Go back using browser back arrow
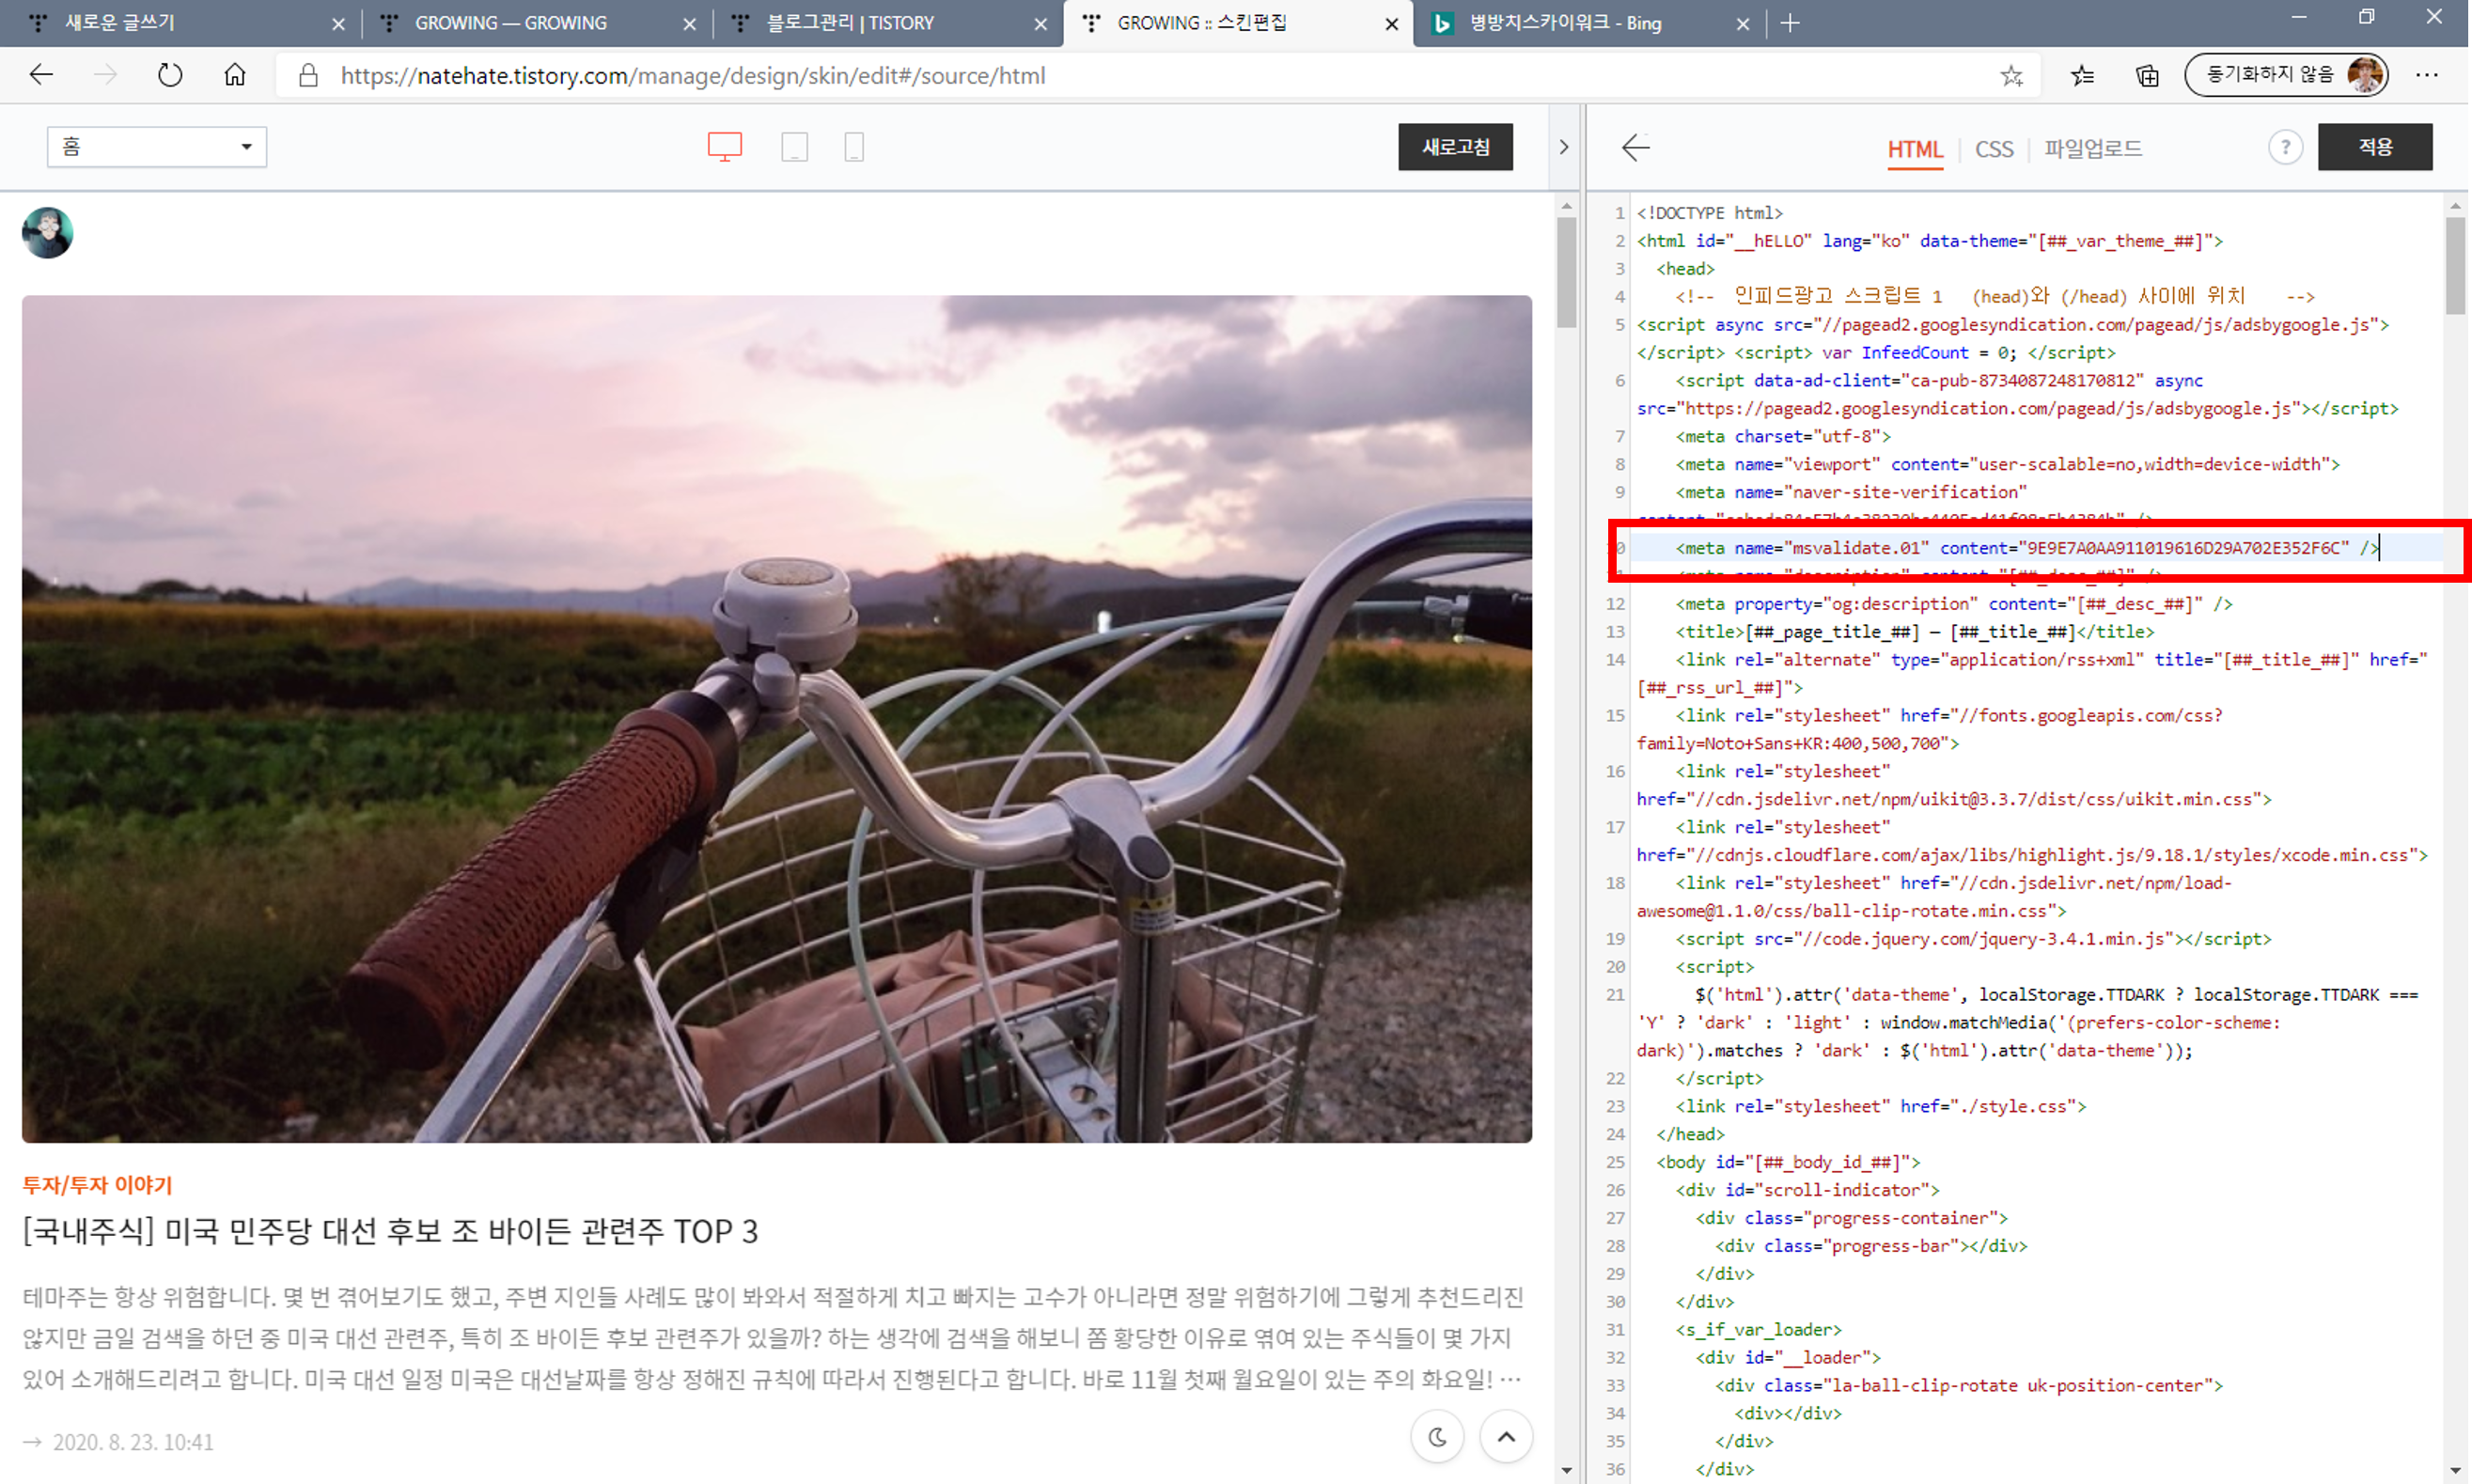 tap(41, 75)
